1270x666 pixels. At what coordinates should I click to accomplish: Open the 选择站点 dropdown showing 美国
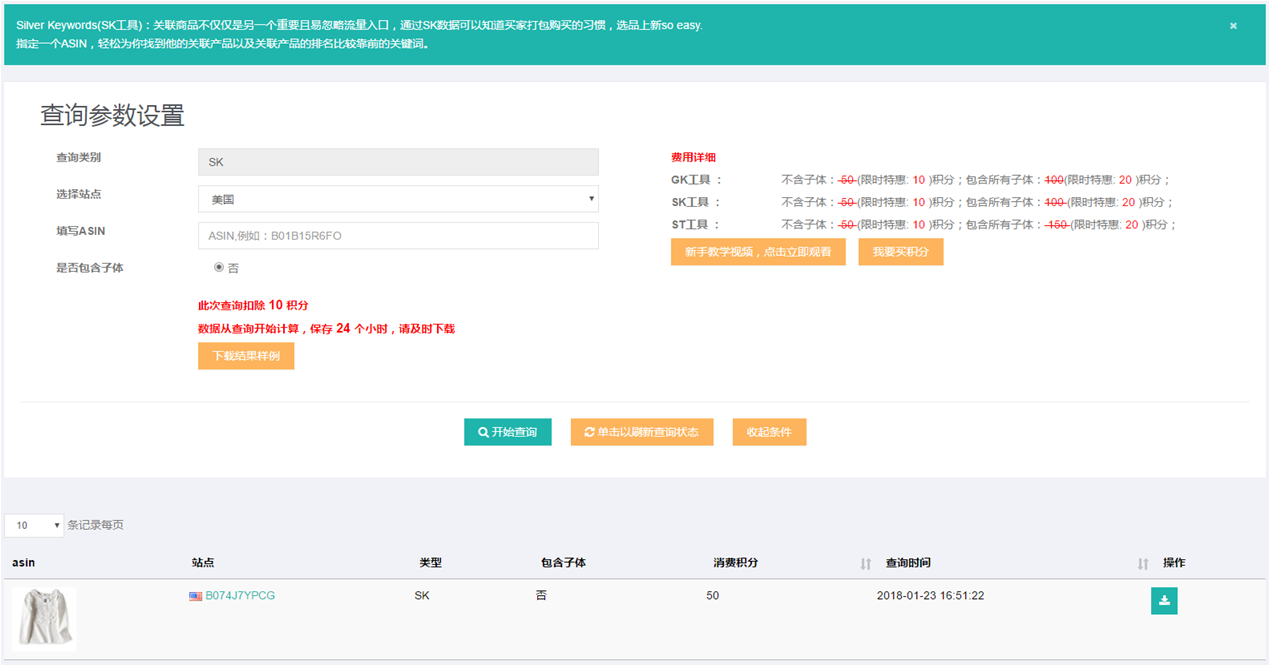coord(398,199)
